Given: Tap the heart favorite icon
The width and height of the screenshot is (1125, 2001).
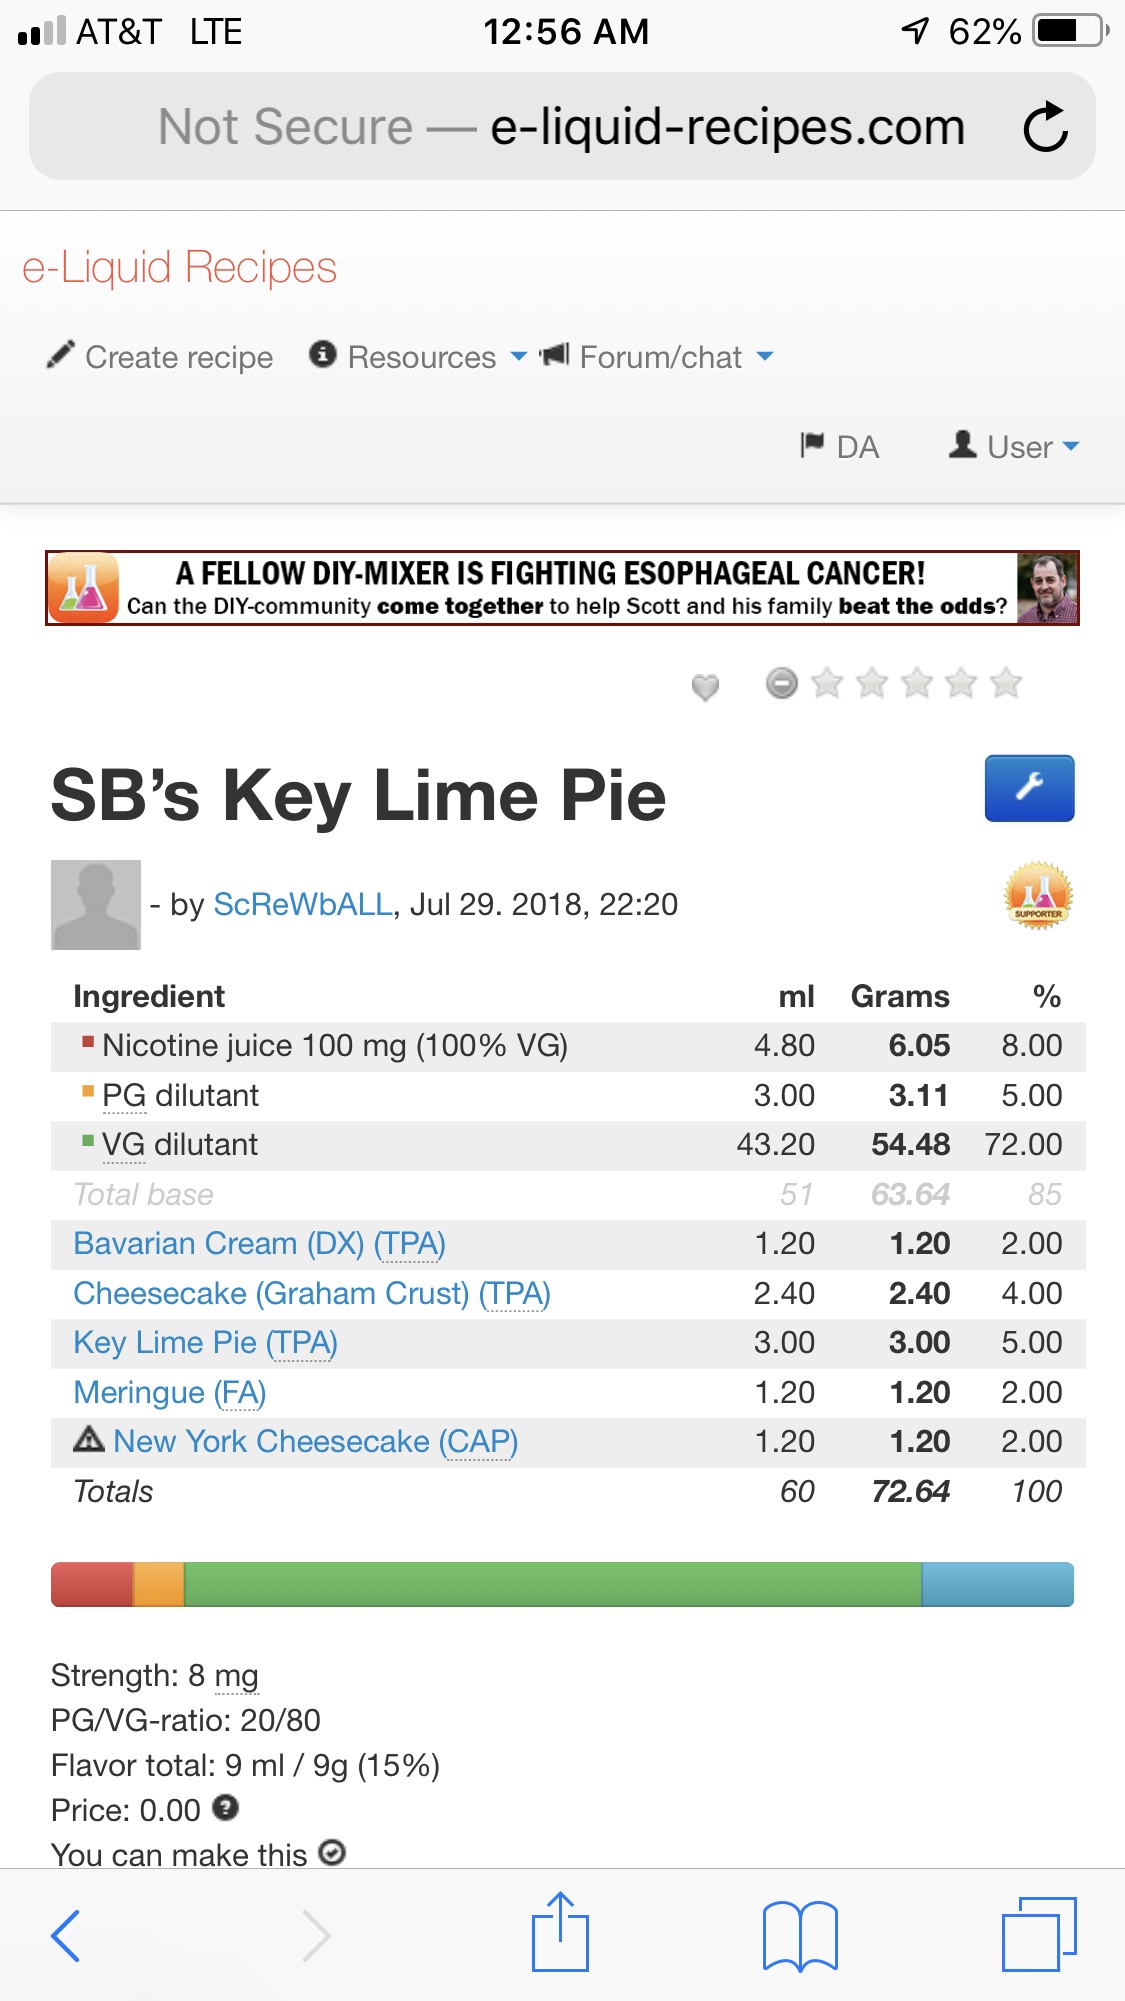Looking at the screenshot, I should point(706,686).
